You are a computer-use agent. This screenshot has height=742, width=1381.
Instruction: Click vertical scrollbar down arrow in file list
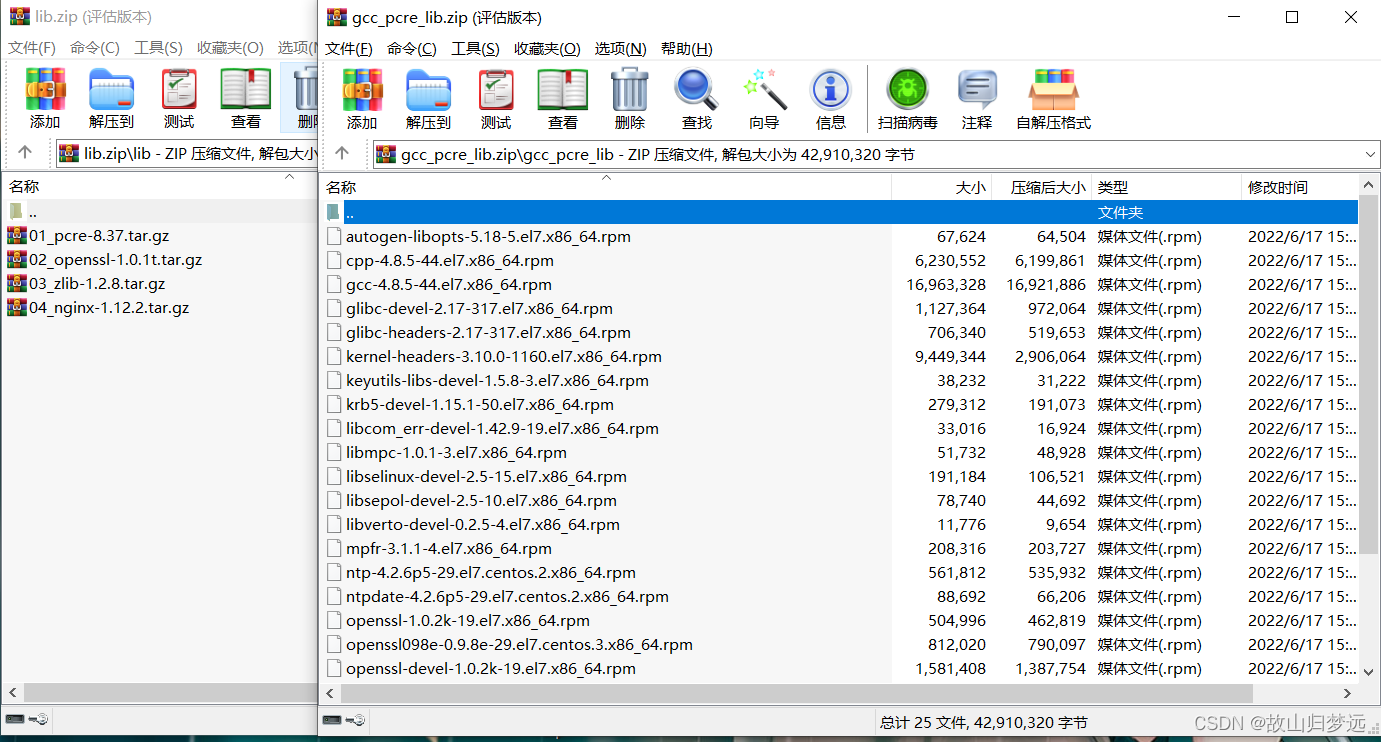[x=1369, y=671]
